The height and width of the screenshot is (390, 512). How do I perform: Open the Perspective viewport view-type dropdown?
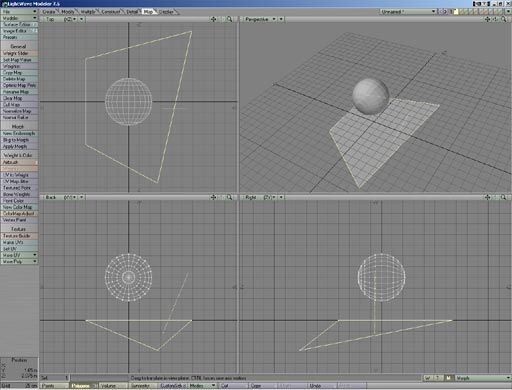click(260, 19)
